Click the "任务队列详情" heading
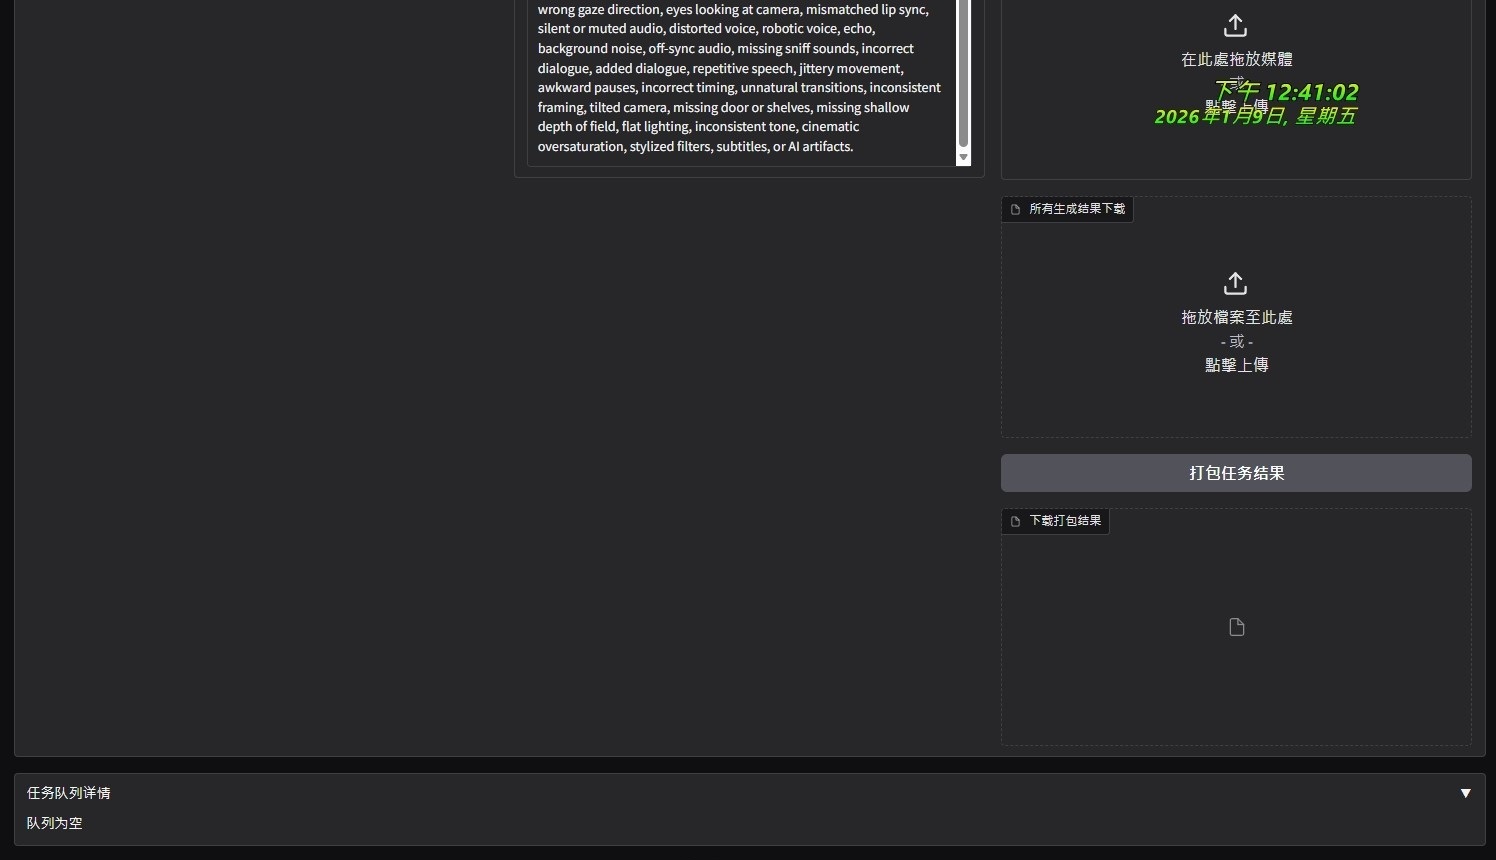 click(69, 793)
